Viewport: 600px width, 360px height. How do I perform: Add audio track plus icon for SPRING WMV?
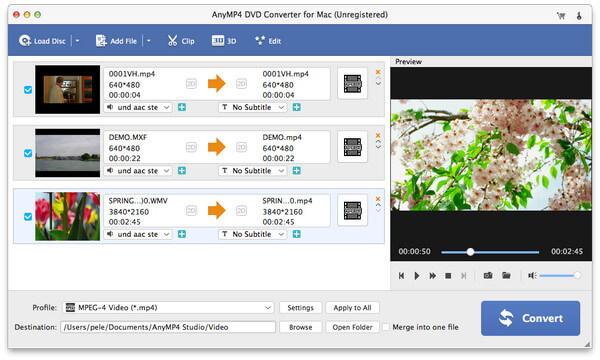182,235
